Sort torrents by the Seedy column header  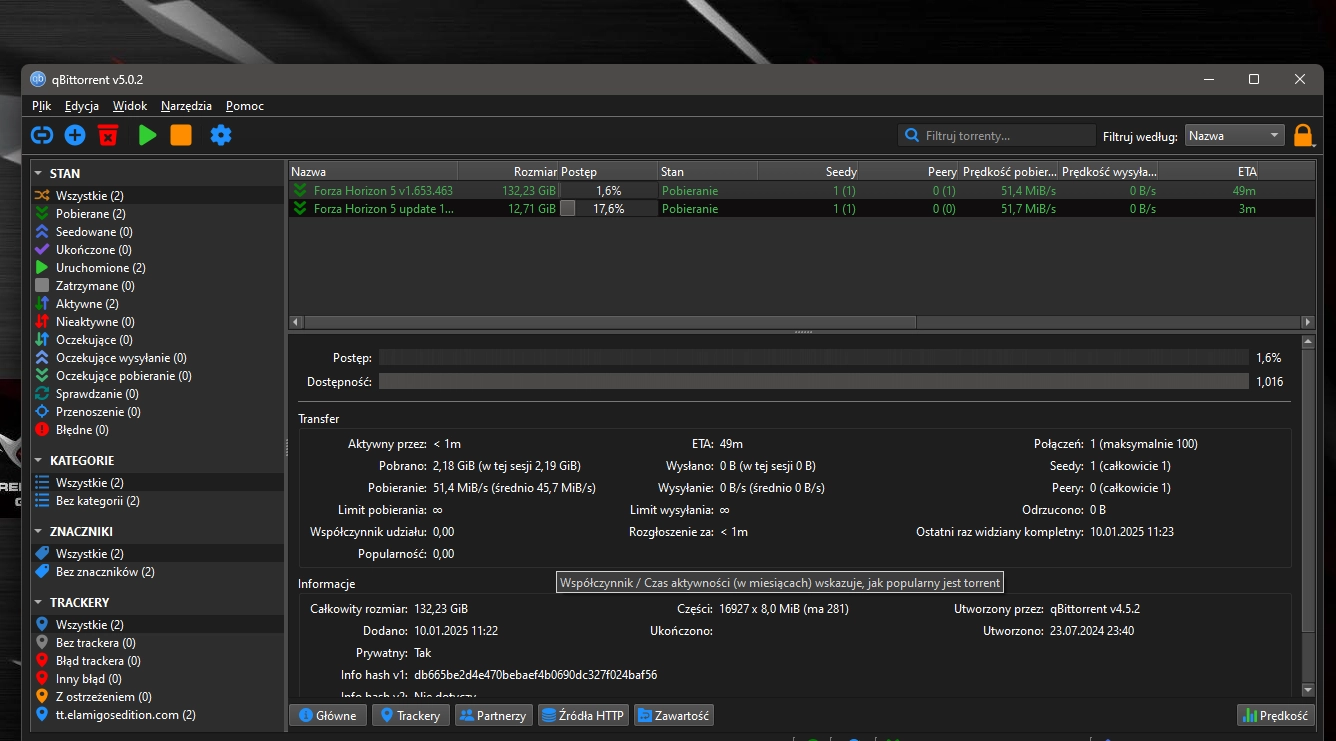click(807, 171)
